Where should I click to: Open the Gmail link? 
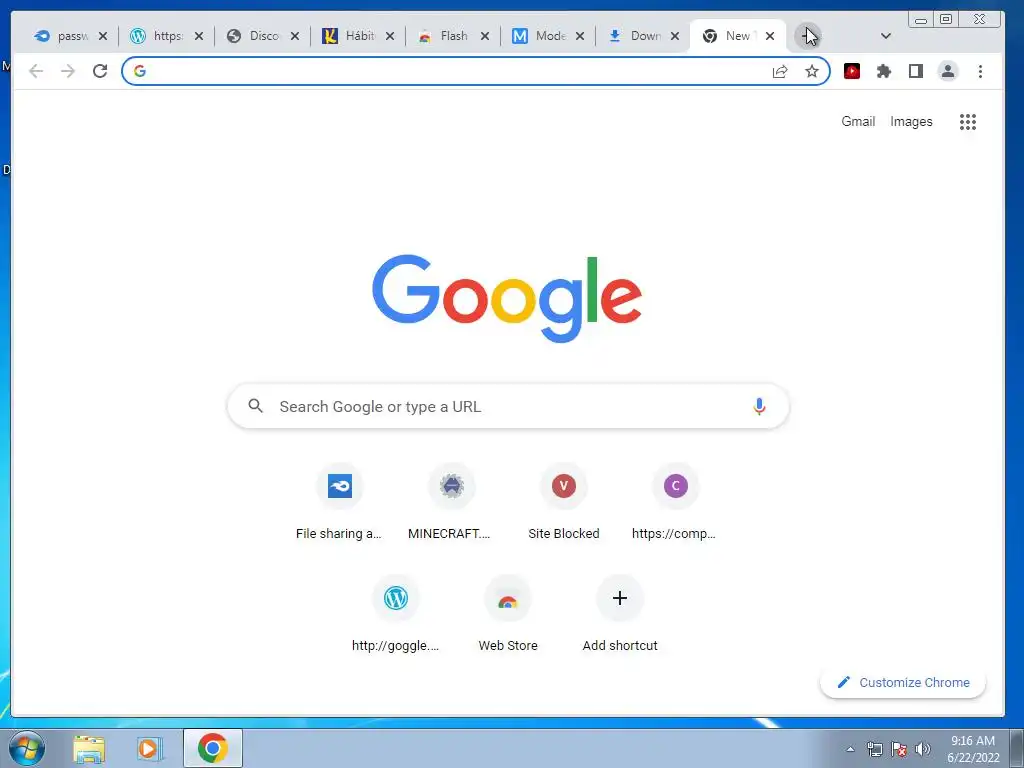click(x=857, y=121)
